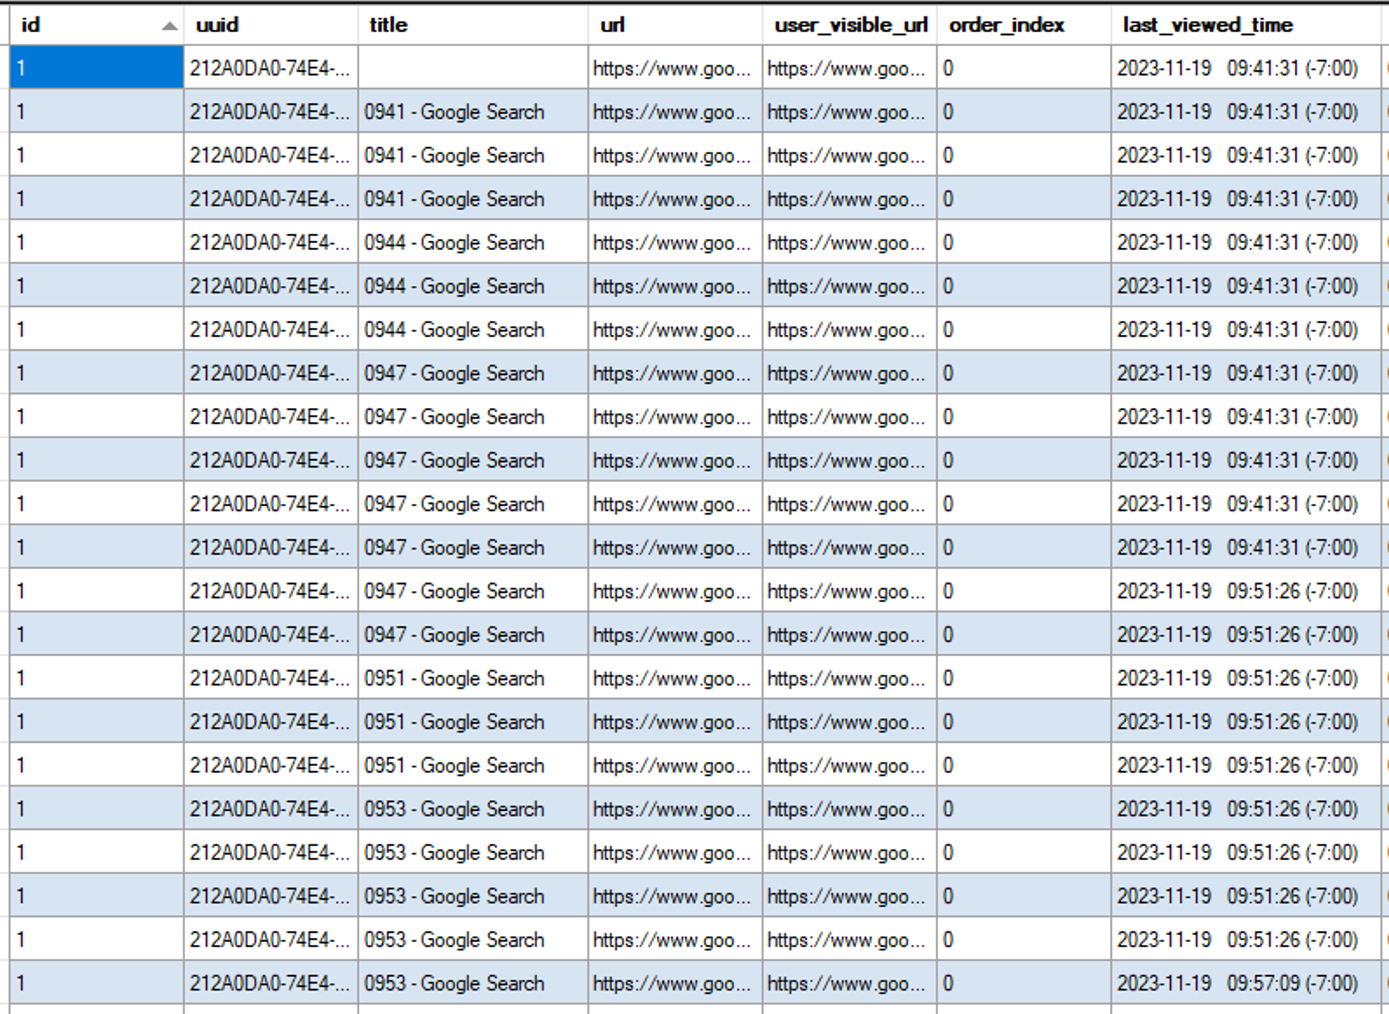Select the first 0953 - Google Search title
Screen dimensions: 1389x1014
click(454, 809)
